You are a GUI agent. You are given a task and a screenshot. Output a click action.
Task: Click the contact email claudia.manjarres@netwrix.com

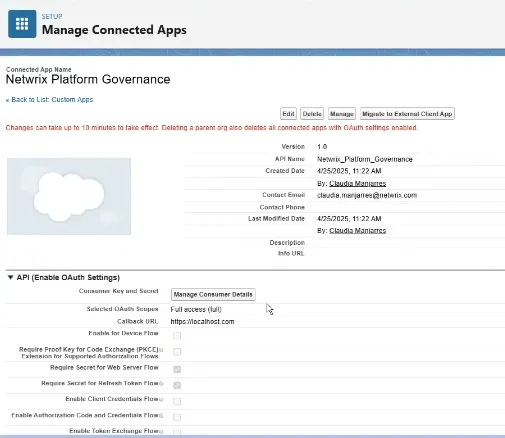[x=367, y=195]
